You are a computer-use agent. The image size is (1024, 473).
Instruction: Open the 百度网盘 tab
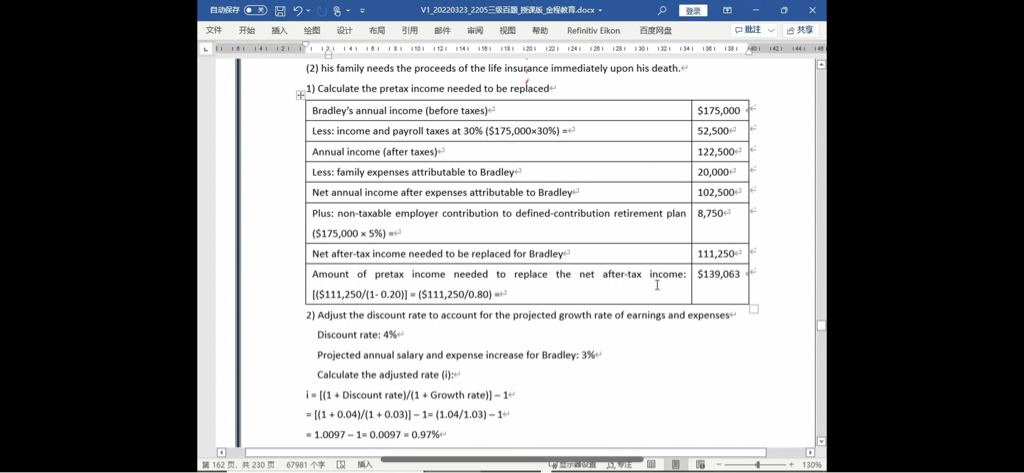pos(656,31)
